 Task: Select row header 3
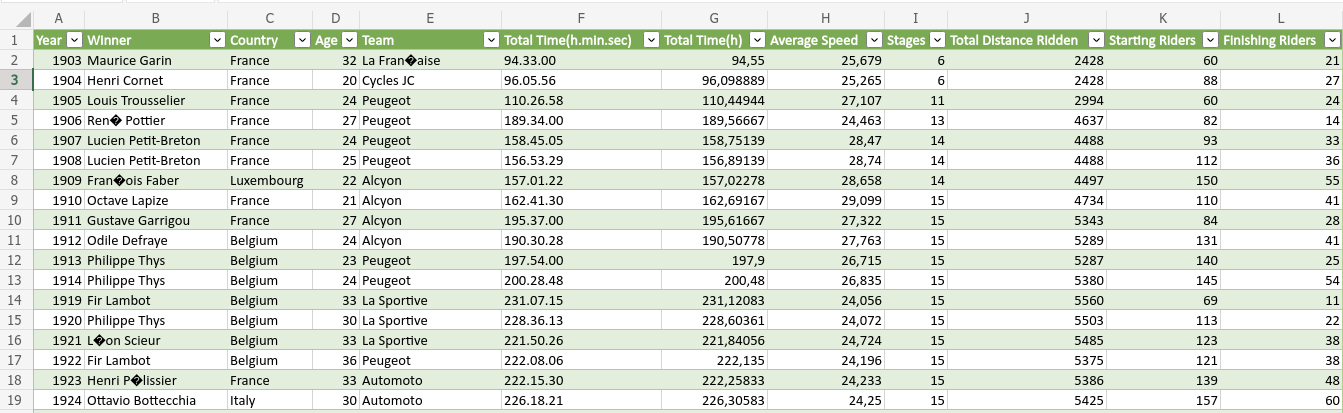(15, 80)
